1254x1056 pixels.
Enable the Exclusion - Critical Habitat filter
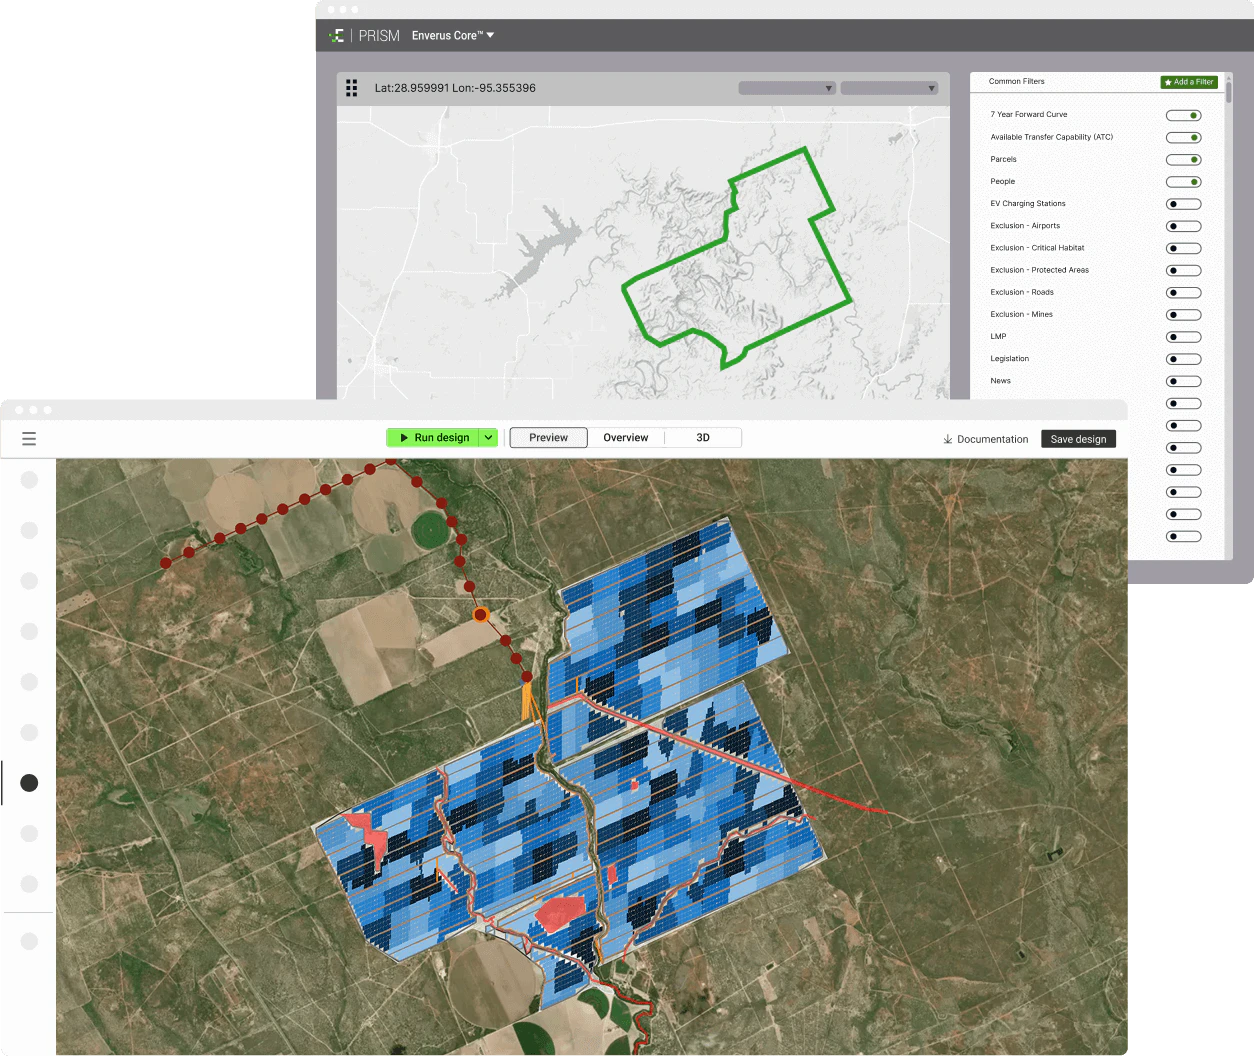1183,248
